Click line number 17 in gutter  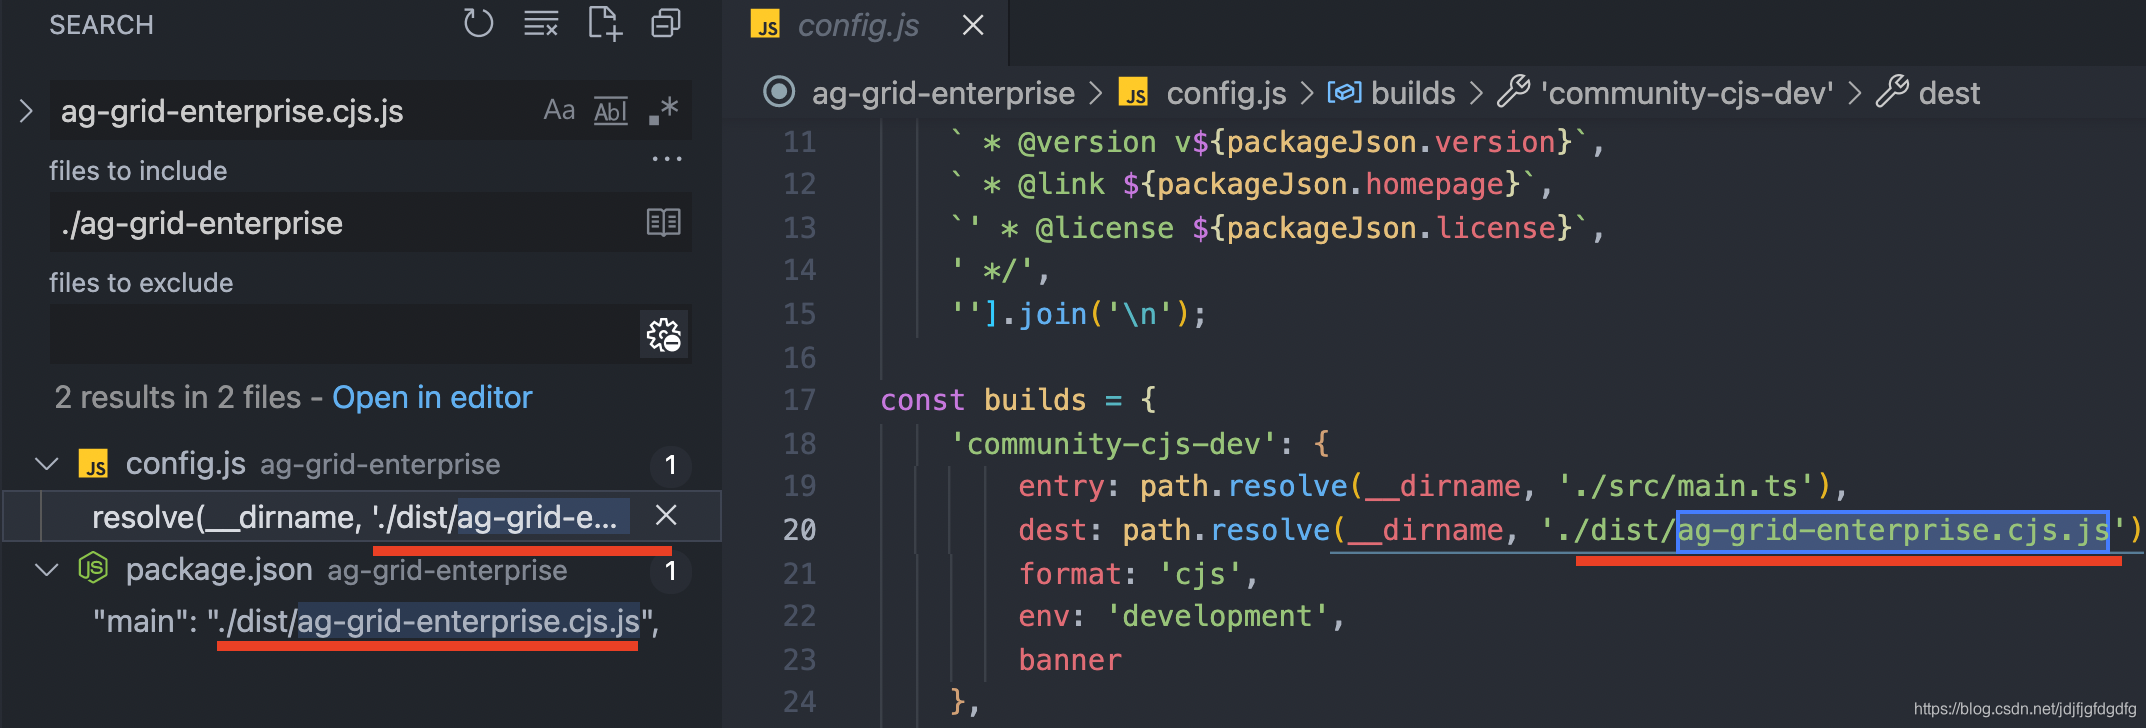pyautogui.click(x=799, y=400)
